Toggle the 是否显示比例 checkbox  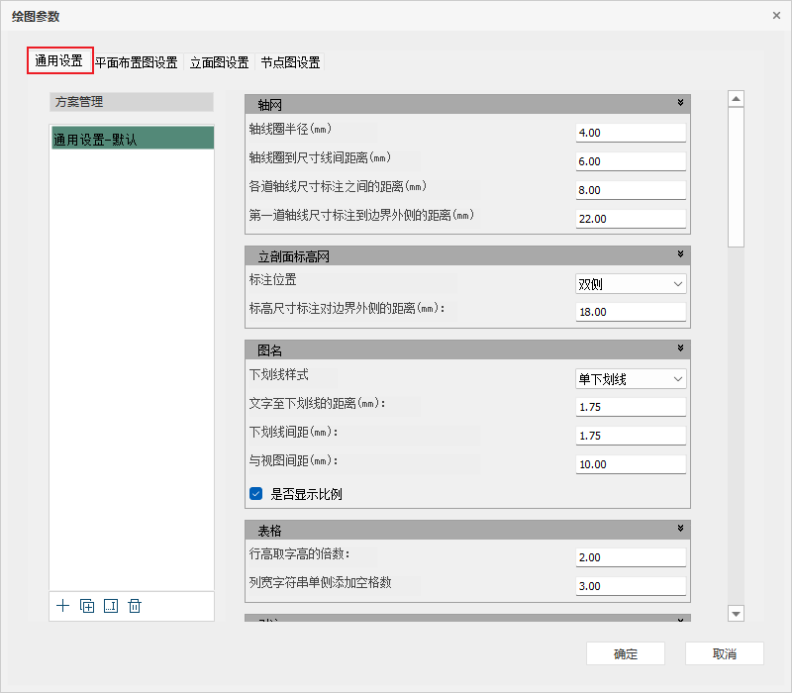[256, 494]
